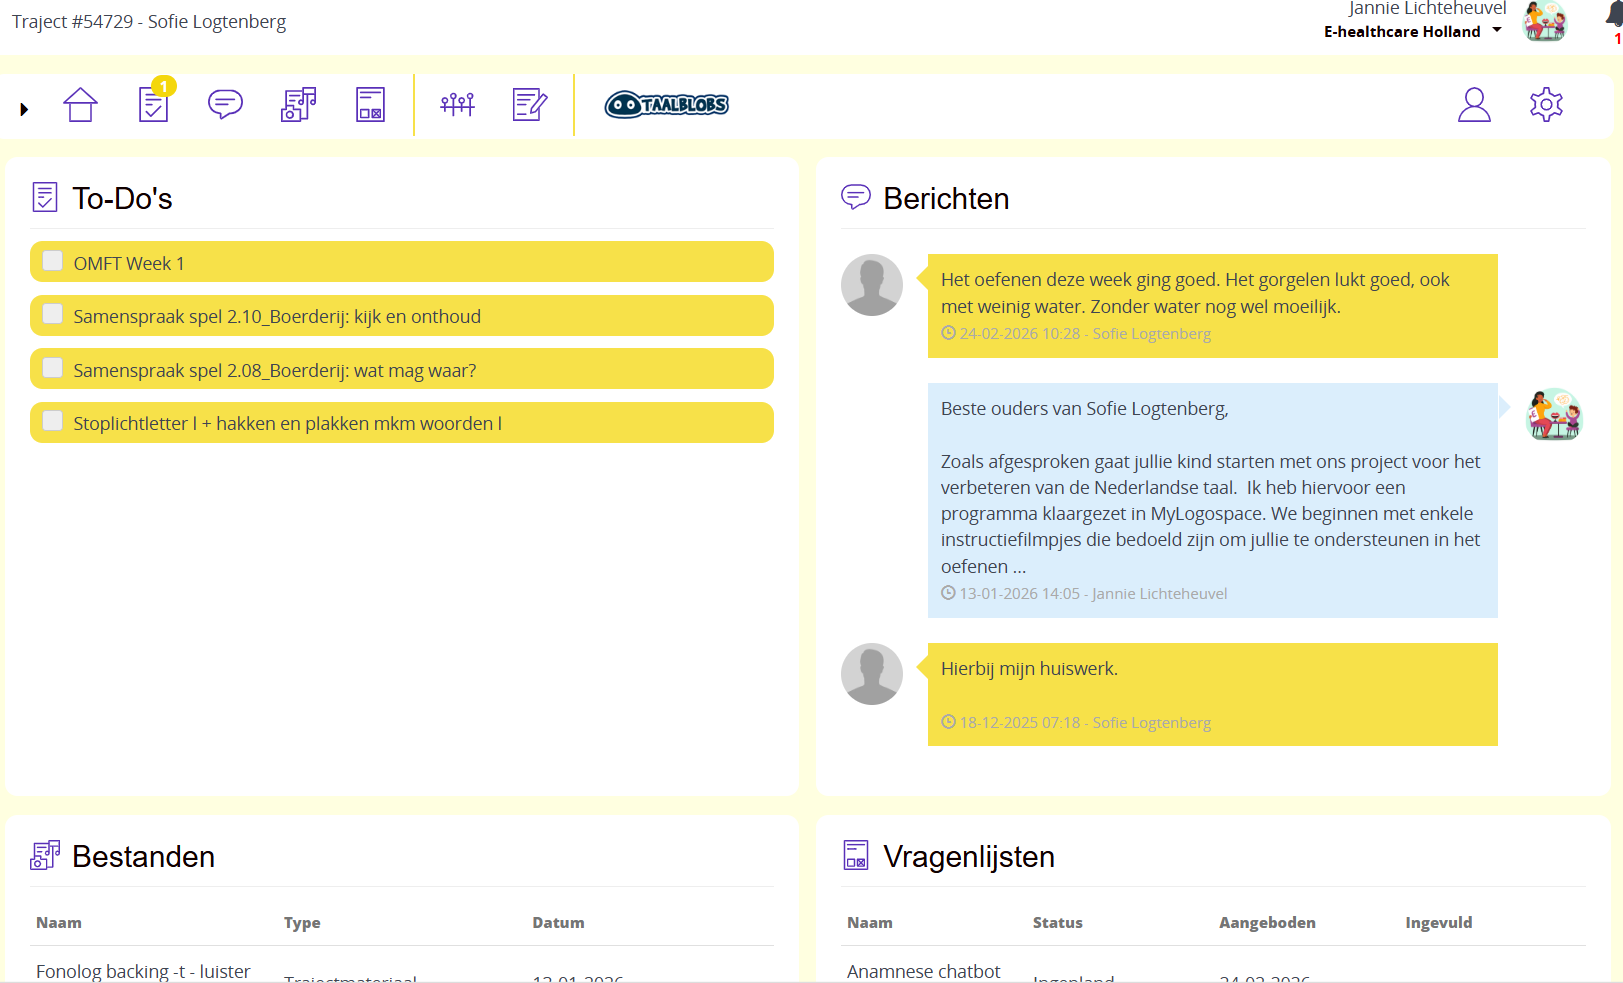Image resolution: width=1623 pixels, height=983 pixels.
Task: Click the Jannie Lichteheuvel avatar at top
Action: (x=1544, y=21)
